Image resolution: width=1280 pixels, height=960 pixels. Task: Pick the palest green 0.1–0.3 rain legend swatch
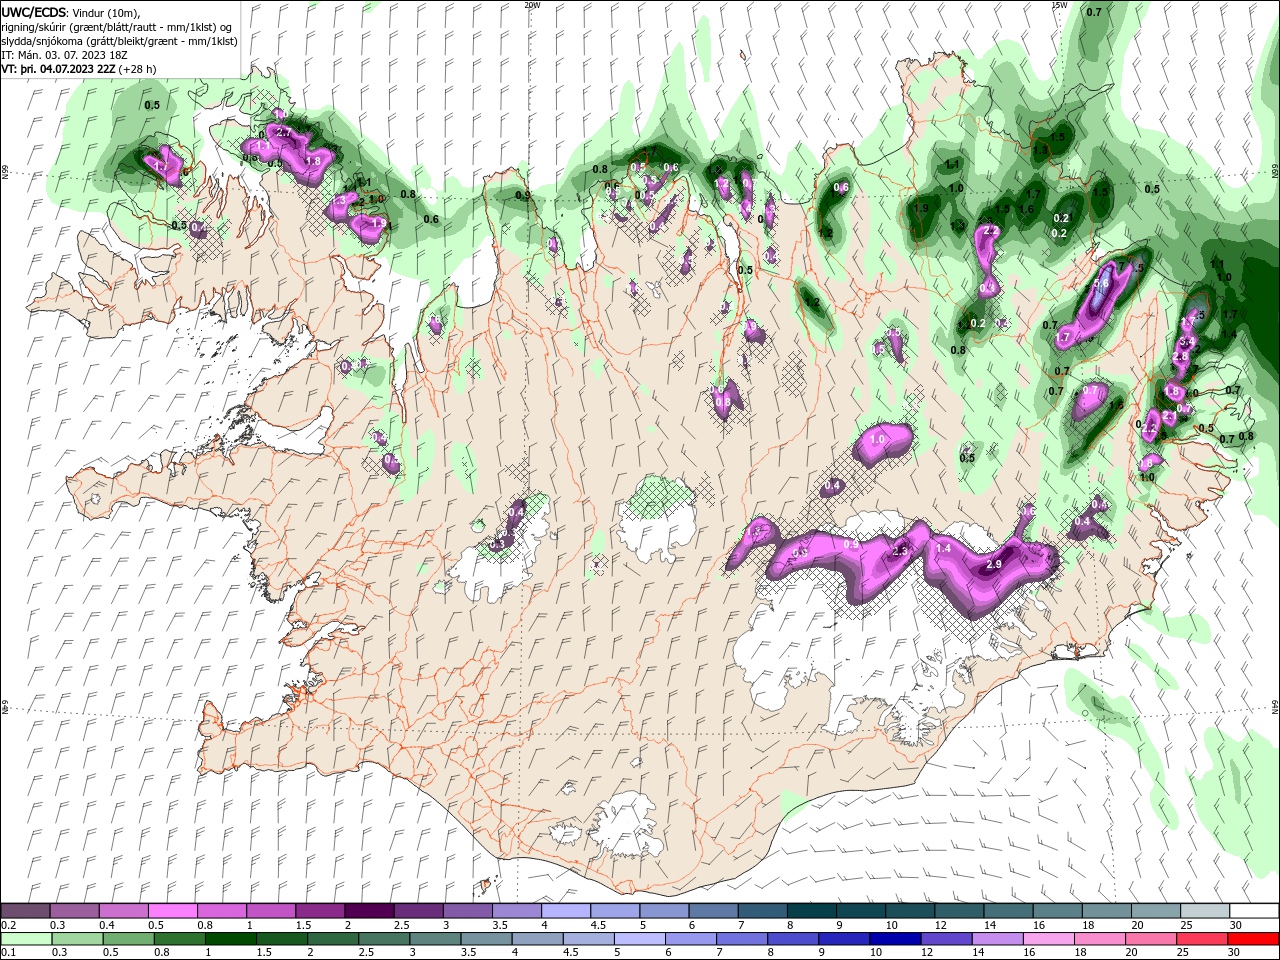25,939
